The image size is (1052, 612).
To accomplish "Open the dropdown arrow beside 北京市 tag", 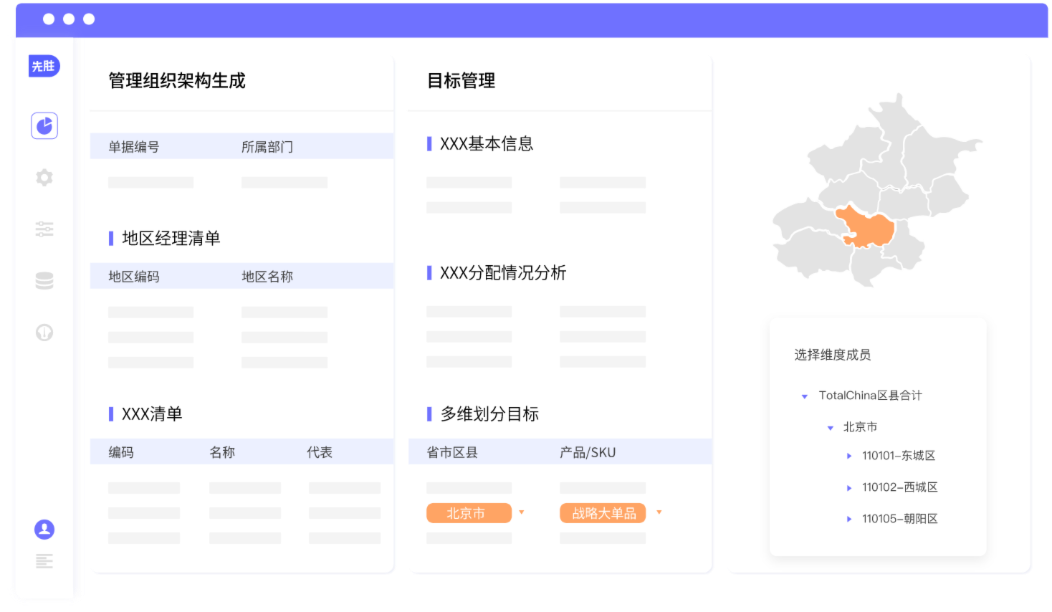I will click(521, 513).
